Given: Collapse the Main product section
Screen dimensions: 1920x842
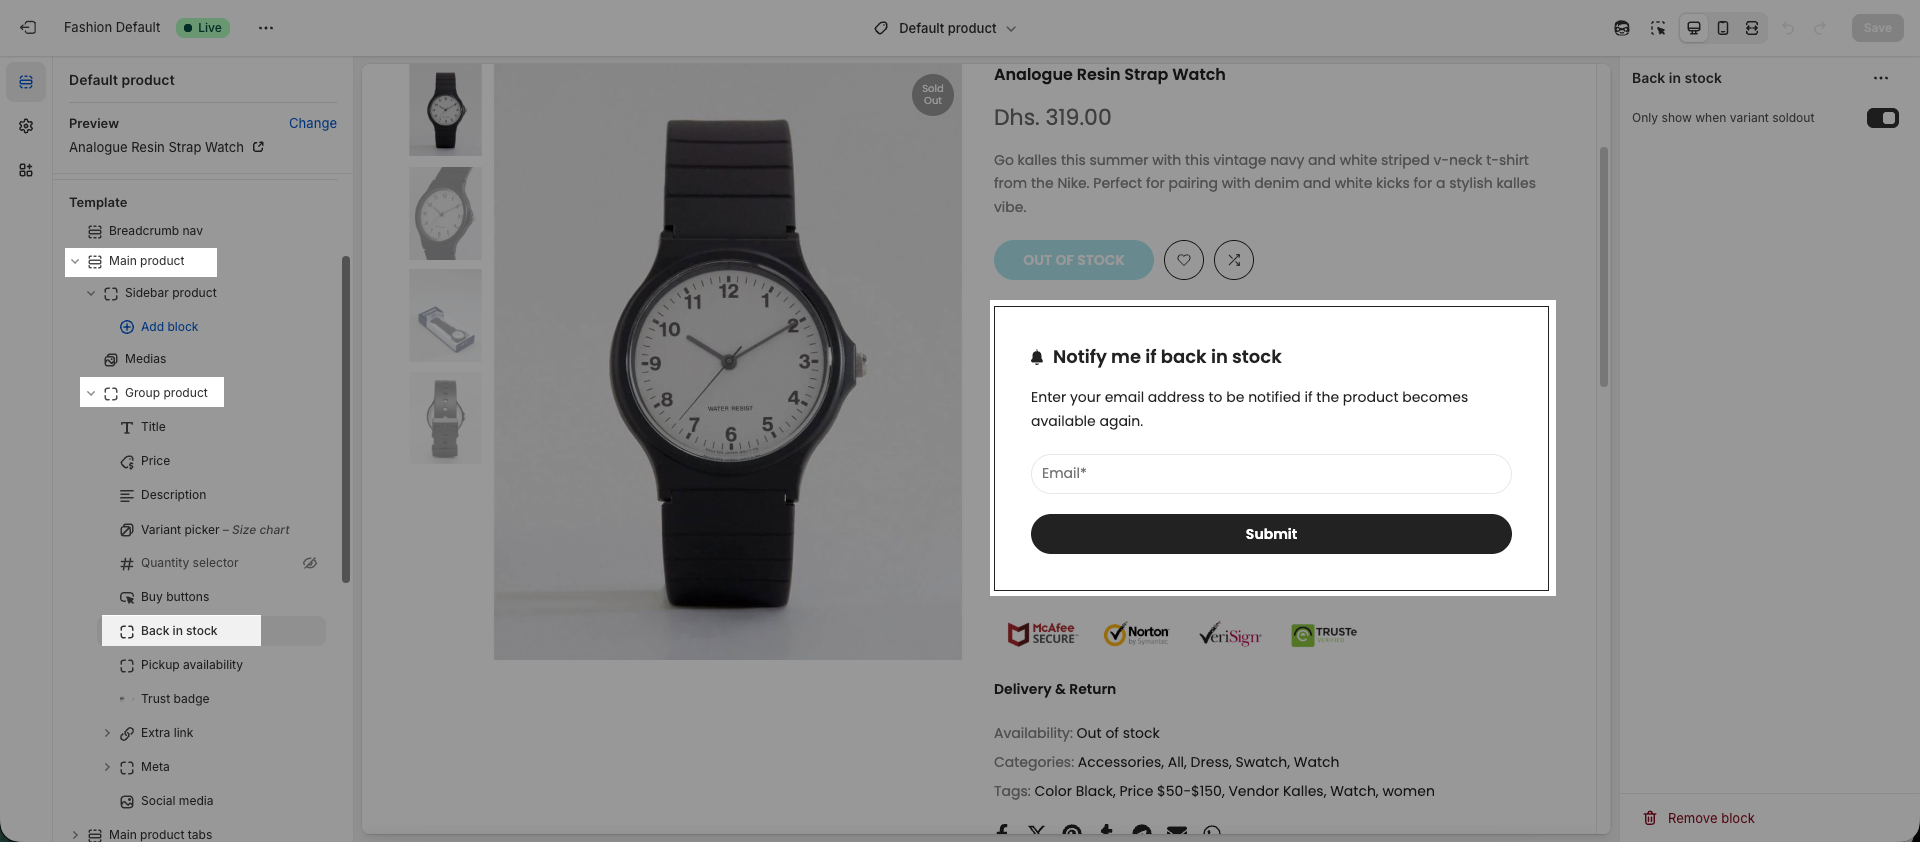Looking at the screenshot, I should [x=75, y=261].
